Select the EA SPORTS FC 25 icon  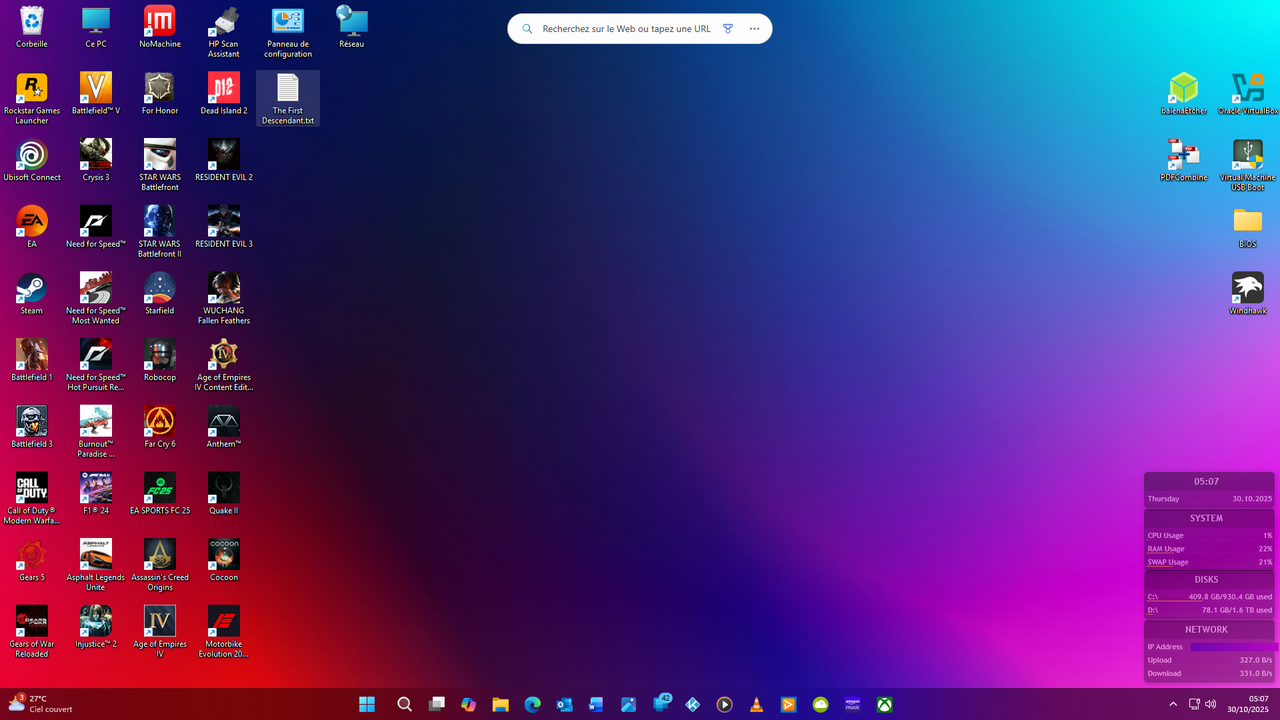tap(160, 494)
